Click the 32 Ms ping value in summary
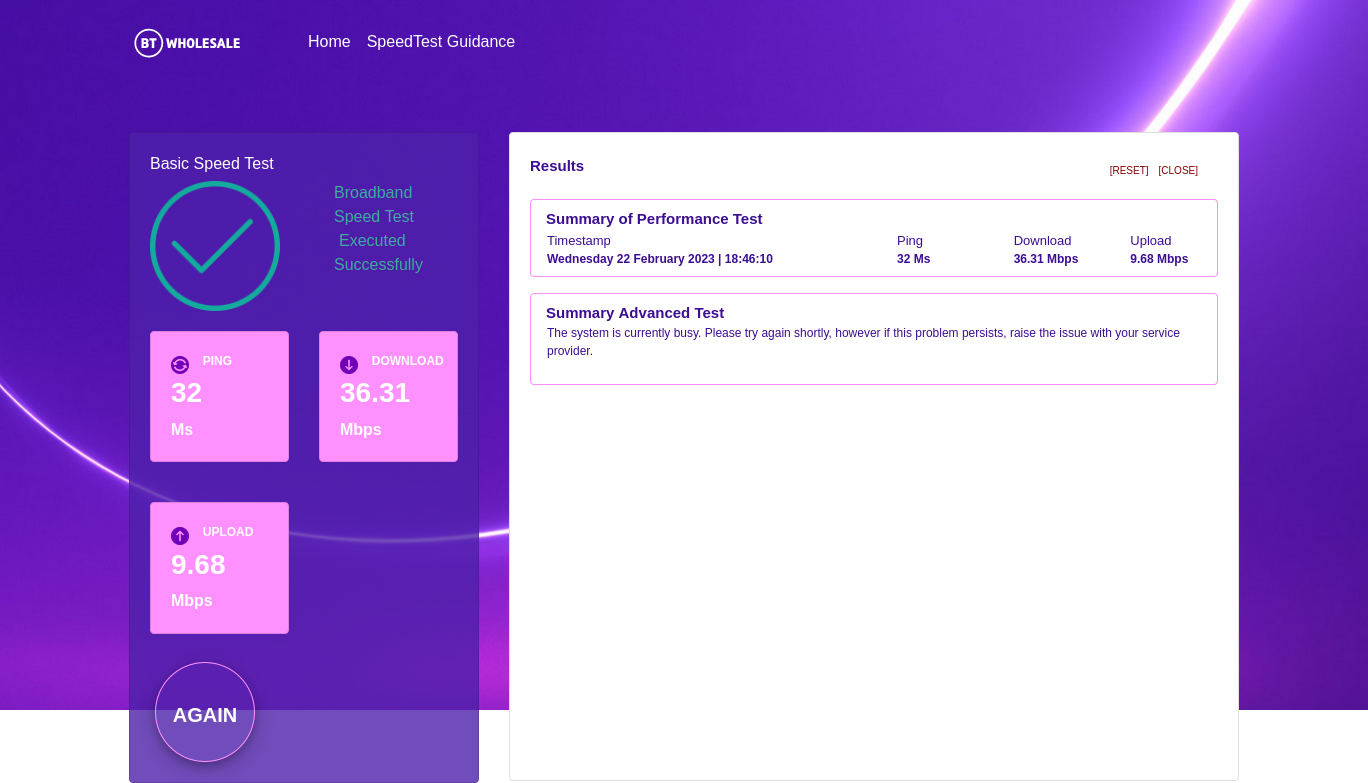 pos(913,259)
